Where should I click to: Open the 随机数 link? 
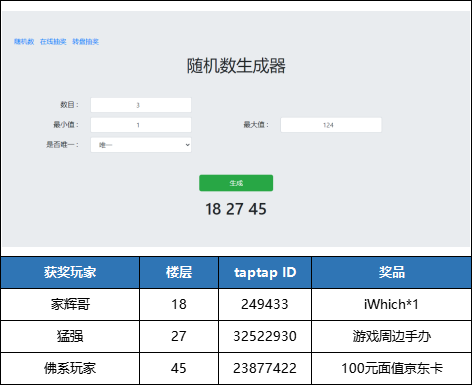[x=24, y=42]
